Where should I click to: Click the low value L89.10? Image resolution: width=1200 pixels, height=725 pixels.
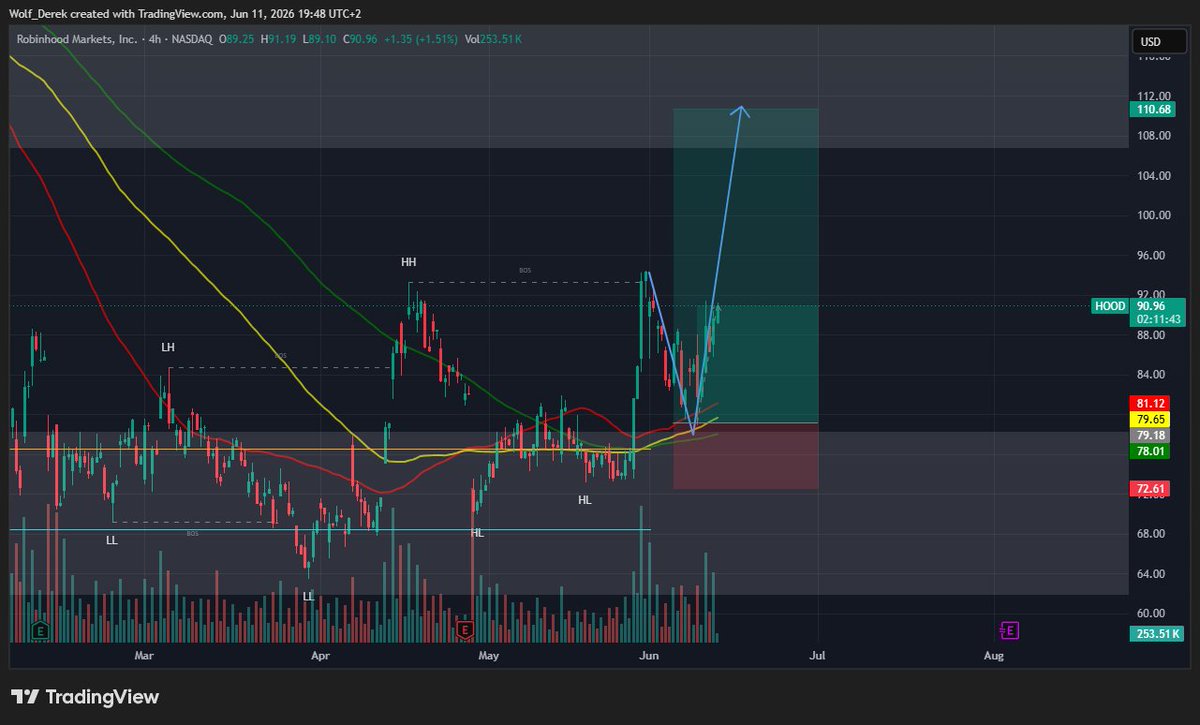(x=320, y=39)
